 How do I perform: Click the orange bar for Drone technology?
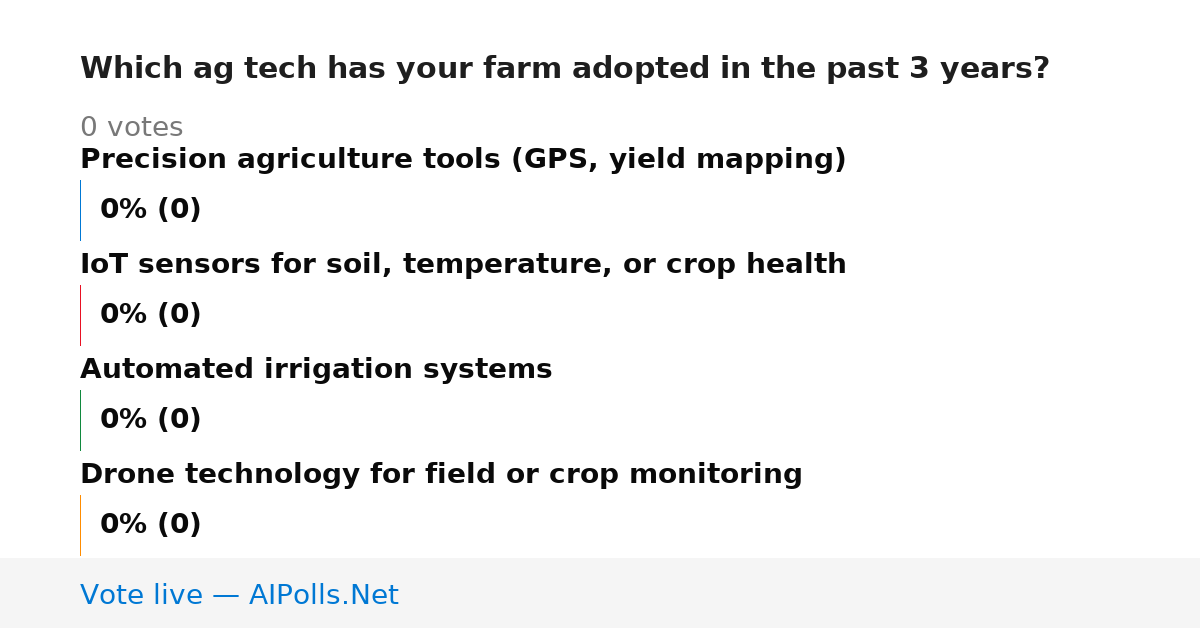[x=80, y=525]
